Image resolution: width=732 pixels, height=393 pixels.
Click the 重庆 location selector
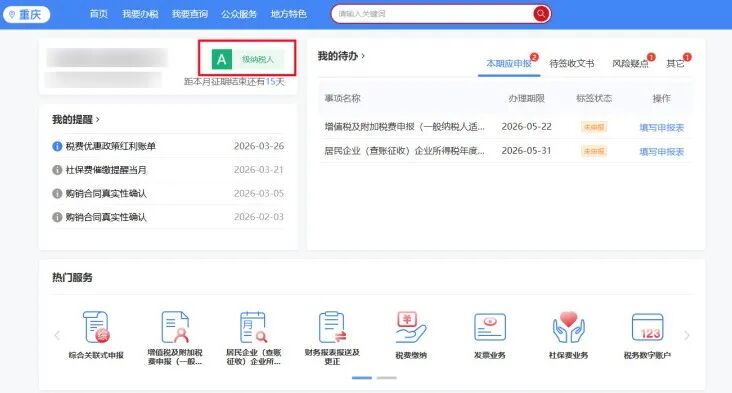coord(26,14)
